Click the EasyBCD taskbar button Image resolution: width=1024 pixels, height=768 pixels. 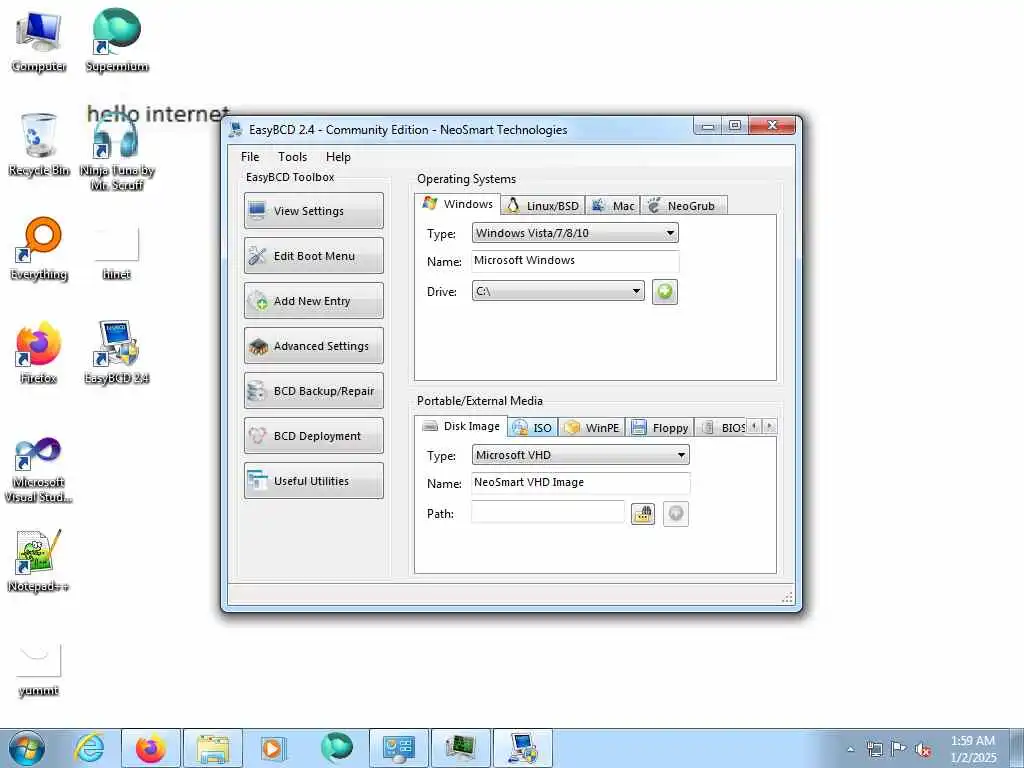(522, 748)
